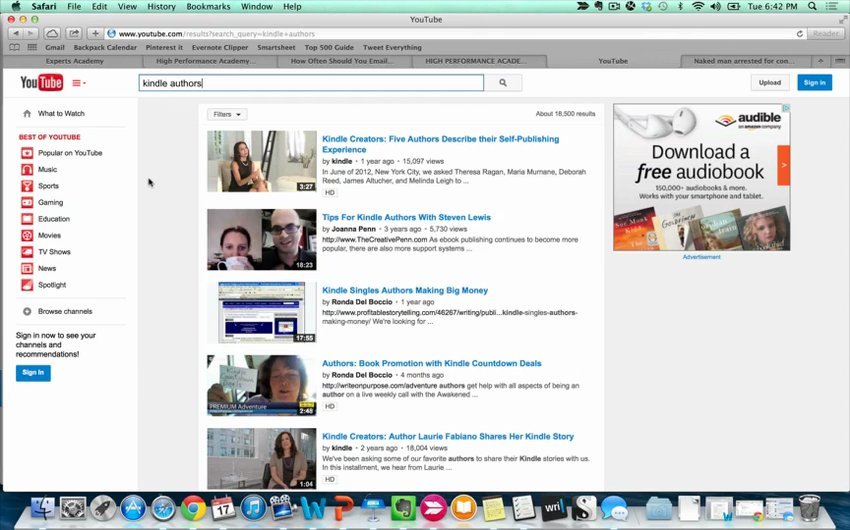Open Kindle Singles Authors Making Big Money

point(405,290)
